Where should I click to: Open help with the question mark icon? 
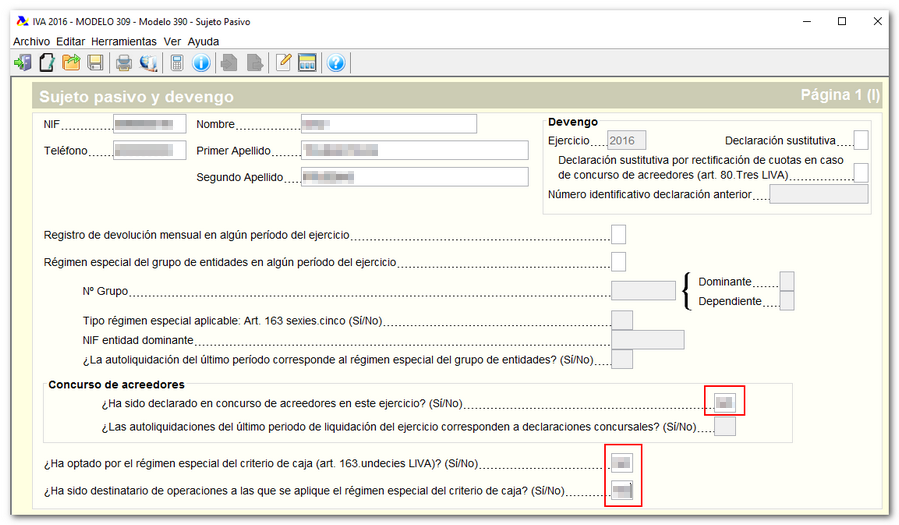pos(336,63)
